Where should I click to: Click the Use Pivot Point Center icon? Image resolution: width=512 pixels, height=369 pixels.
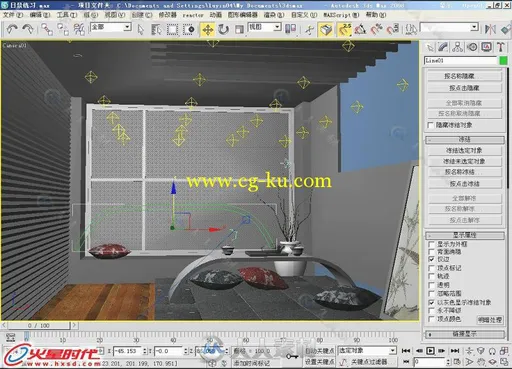(290, 29)
